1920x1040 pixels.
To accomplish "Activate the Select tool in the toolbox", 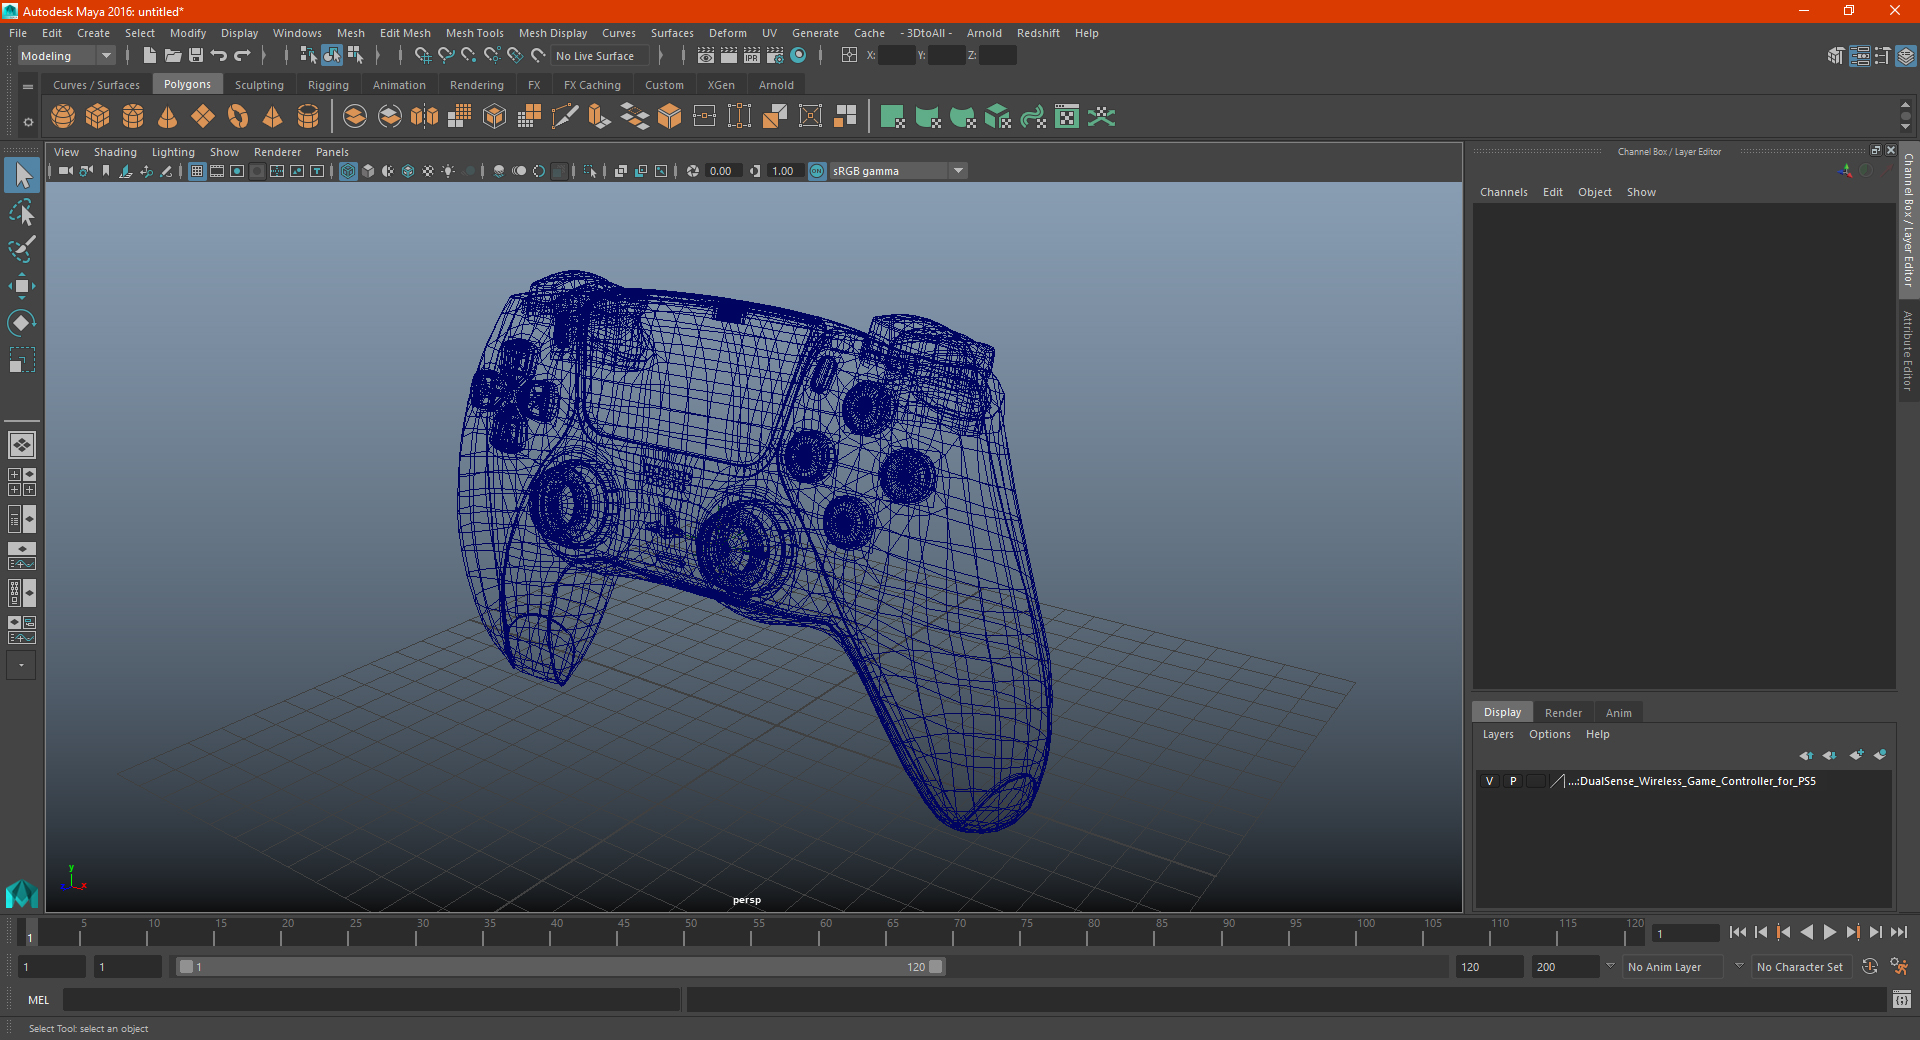I will click(x=22, y=176).
